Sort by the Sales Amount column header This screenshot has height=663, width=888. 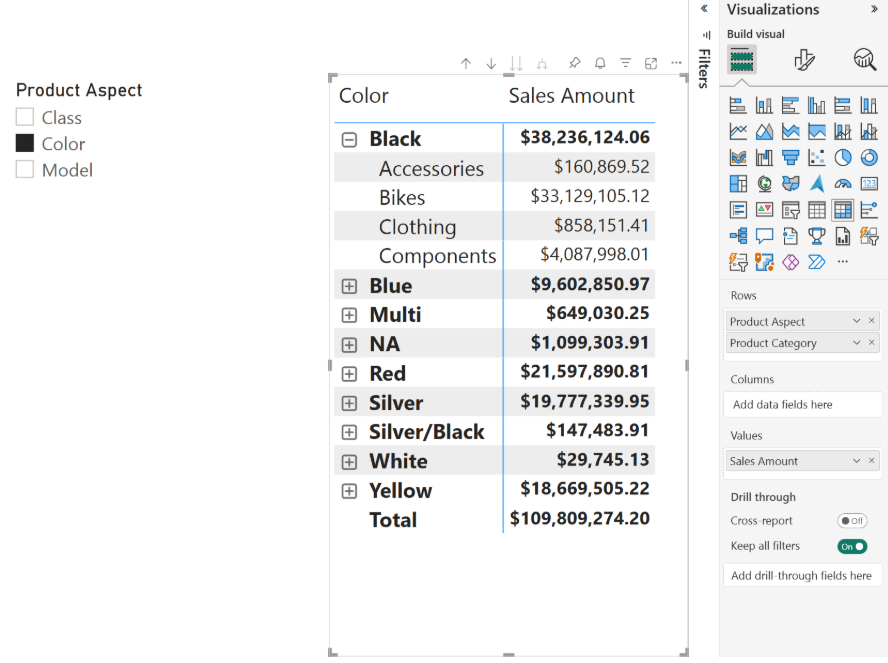(571, 96)
